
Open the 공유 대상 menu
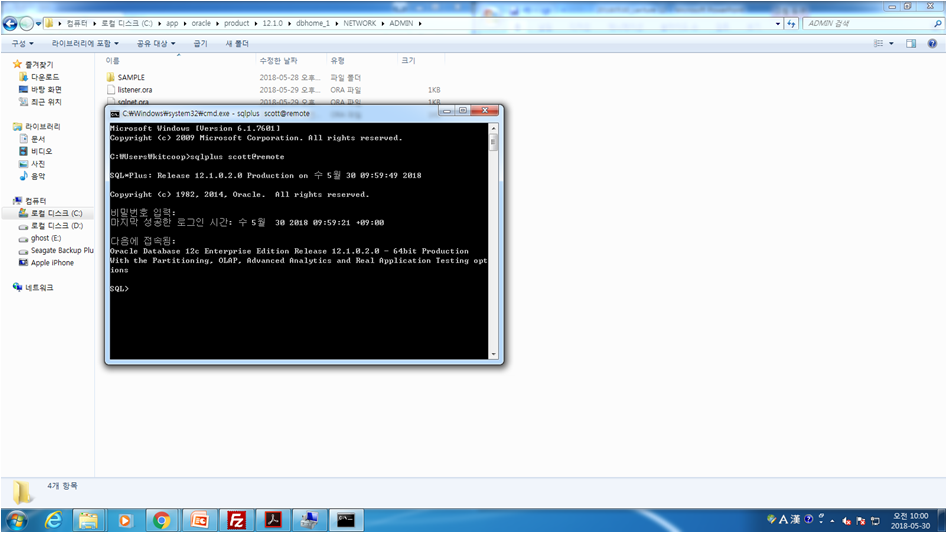[156, 43]
